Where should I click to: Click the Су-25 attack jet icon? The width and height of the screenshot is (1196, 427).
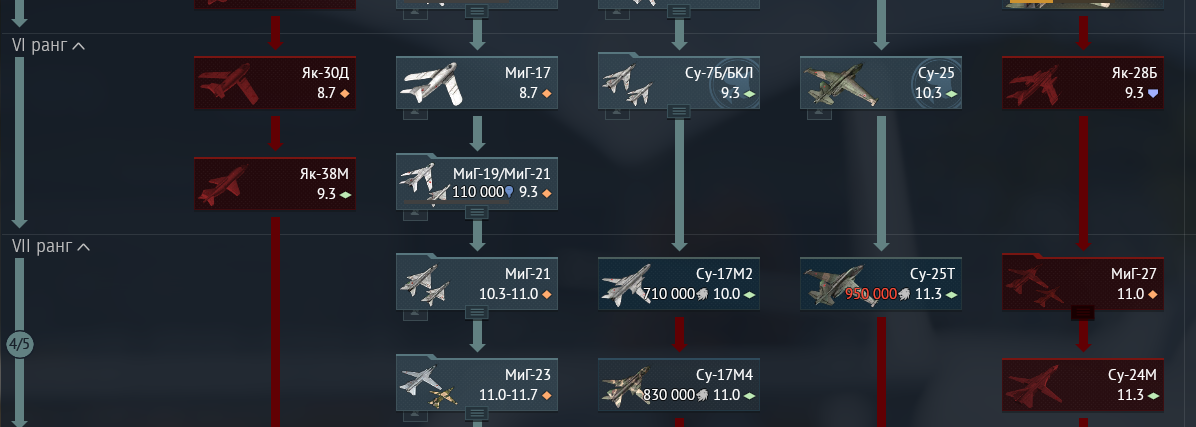click(838, 83)
